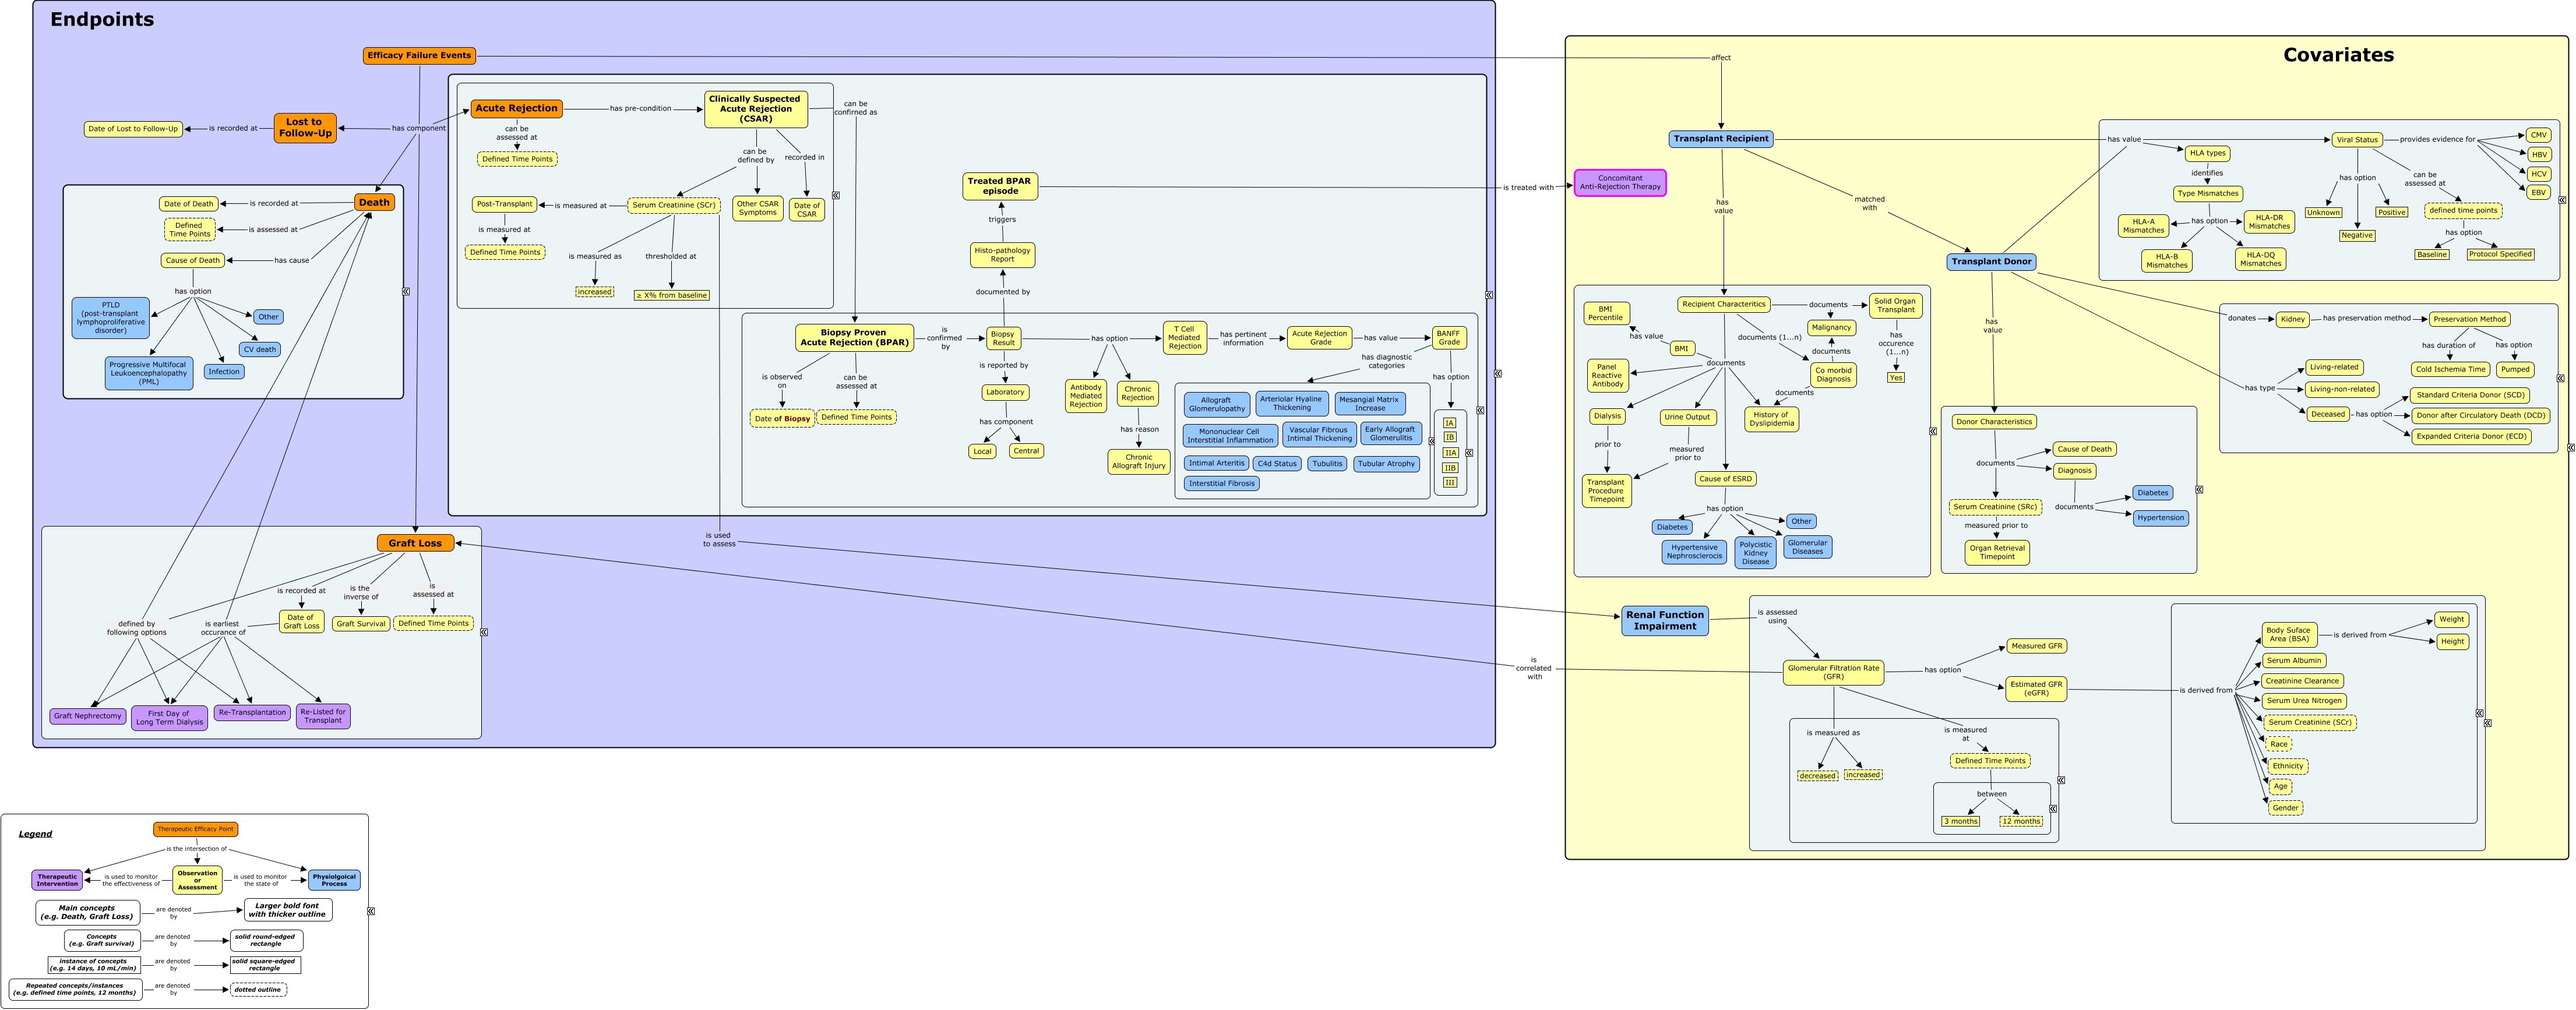The image size is (2576, 1010).
Task: Collapse the diagnostic categories box with Tubulitis
Action: coord(1431,441)
